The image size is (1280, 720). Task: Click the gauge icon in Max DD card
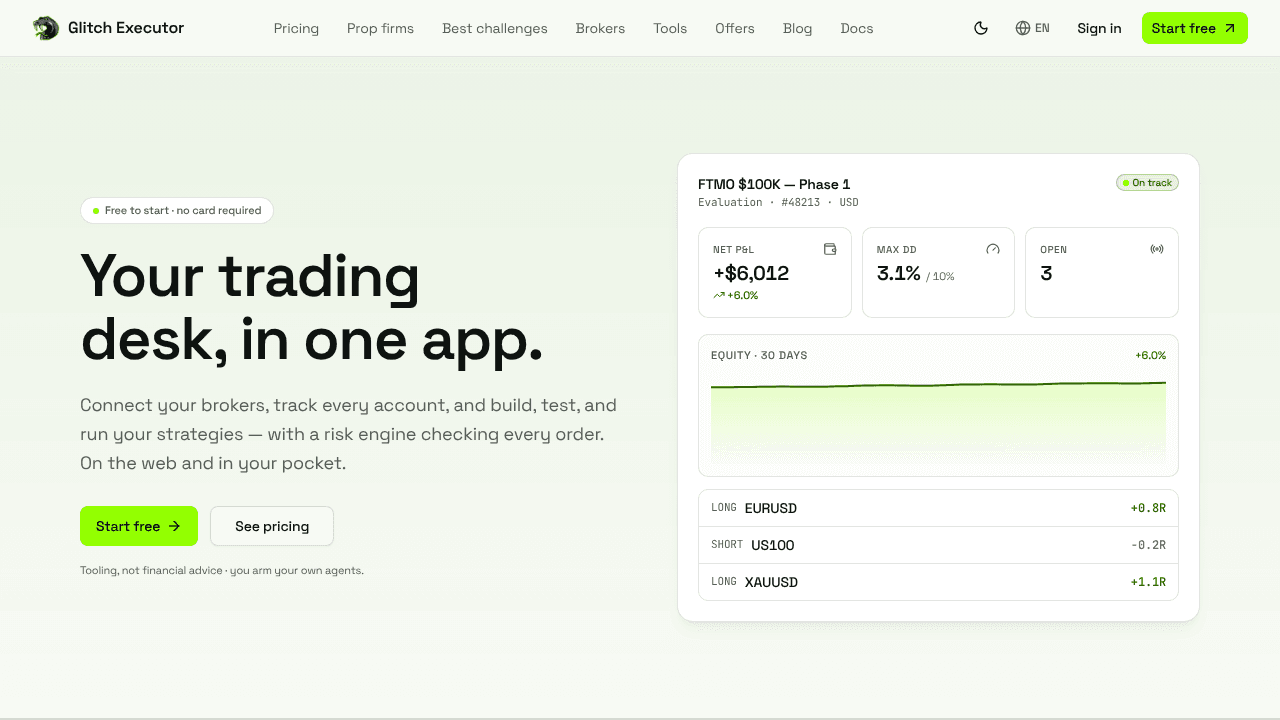click(x=993, y=249)
